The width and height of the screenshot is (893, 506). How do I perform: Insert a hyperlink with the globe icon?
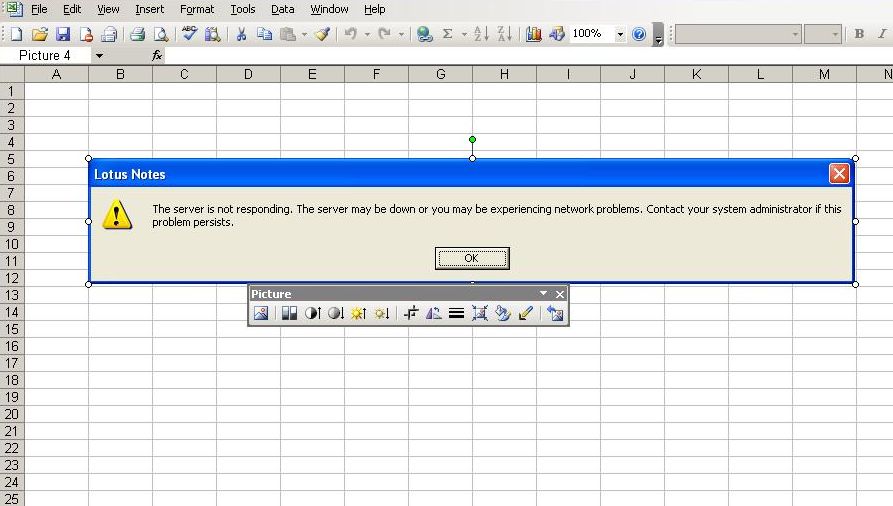pyautogui.click(x=424, y=34)
